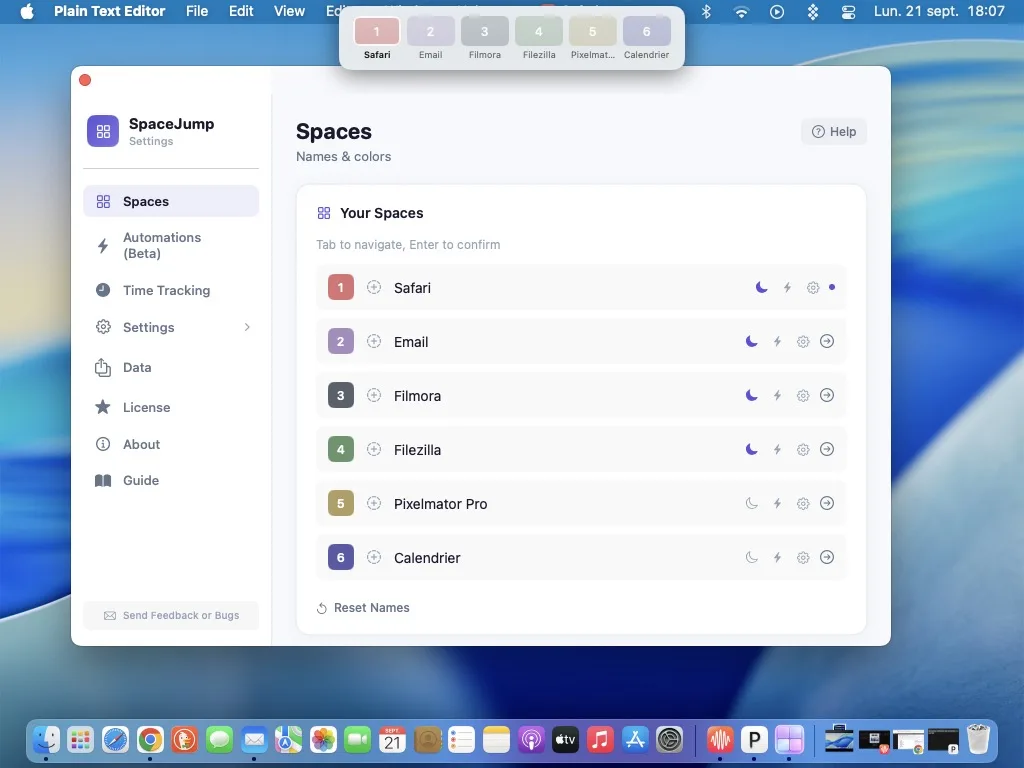The height and width of the screenshot is (768, 1024).
Task: Switch to Calendrier in the space switcher overlay
Action: coord(647,38)
